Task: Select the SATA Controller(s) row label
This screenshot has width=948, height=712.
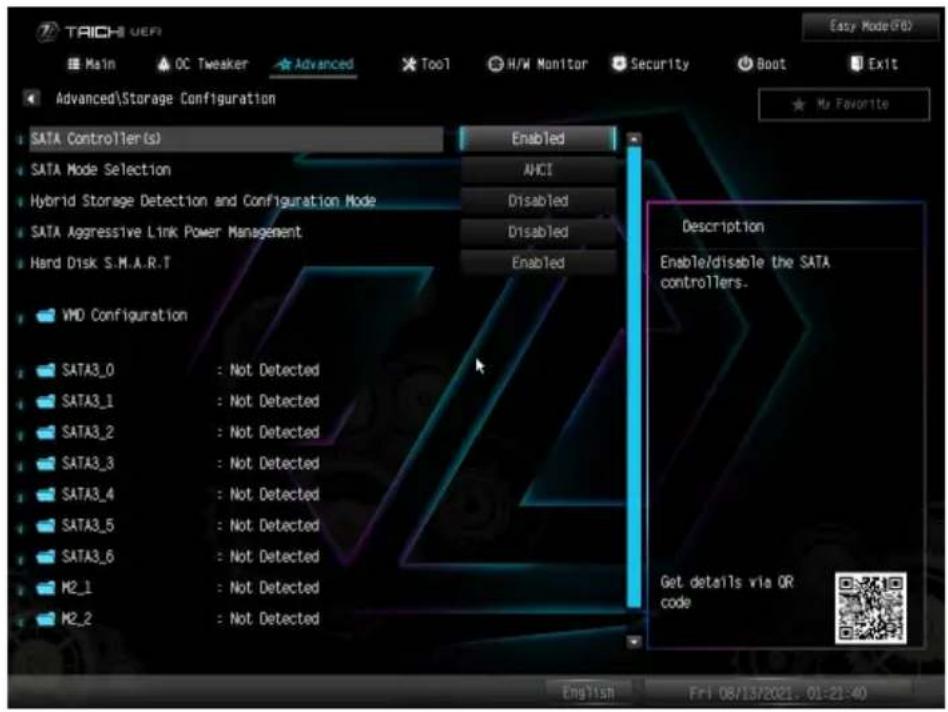Action: [x=236, y=138]
